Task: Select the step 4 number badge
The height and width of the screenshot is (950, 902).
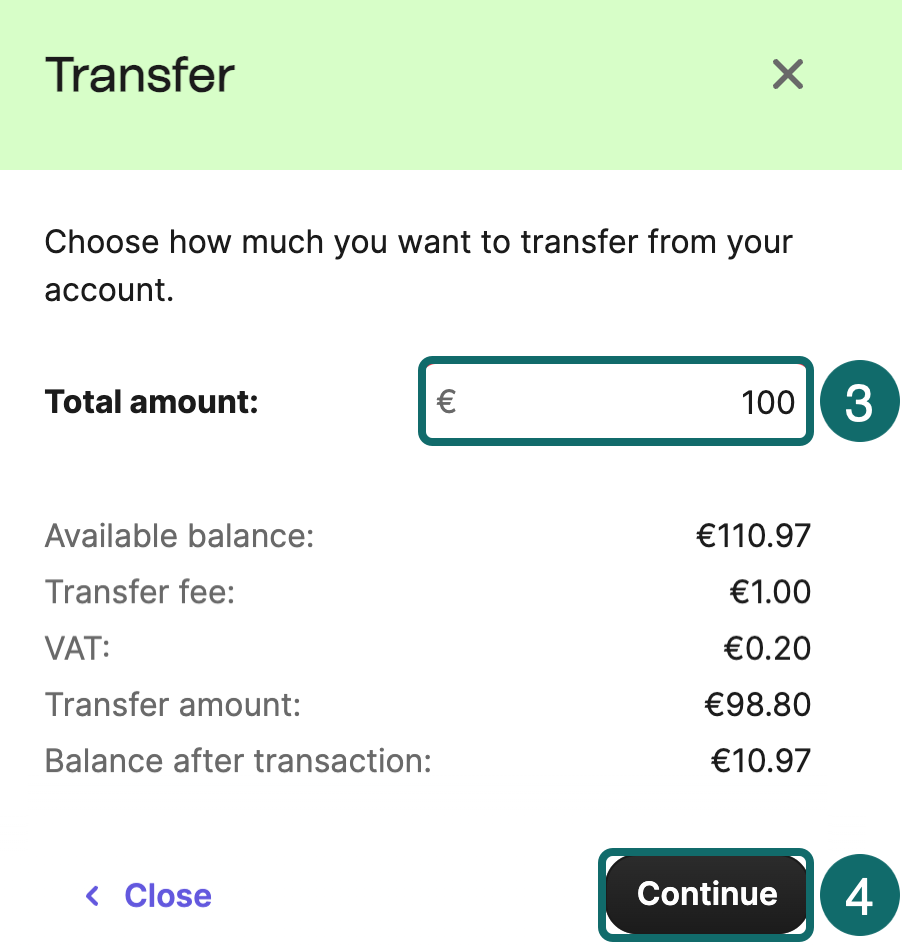Action: [x=860, y=895]
